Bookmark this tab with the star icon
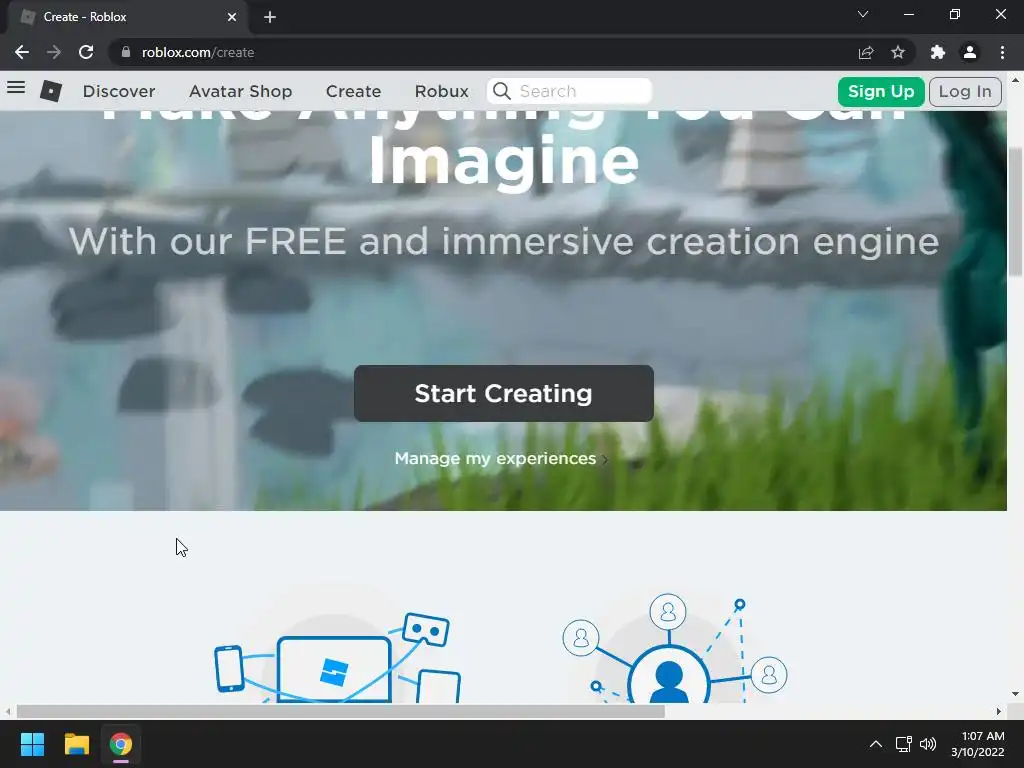1024x768 pixels. 898,52
